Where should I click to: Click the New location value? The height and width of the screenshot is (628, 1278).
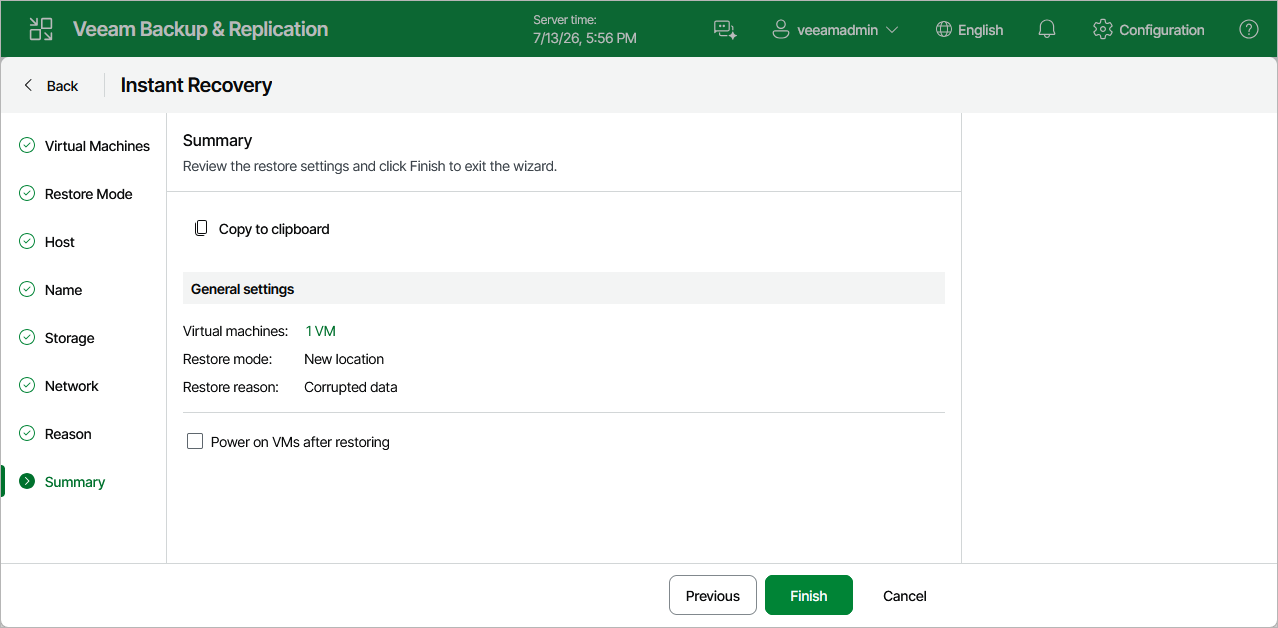[x=344, y=359]
